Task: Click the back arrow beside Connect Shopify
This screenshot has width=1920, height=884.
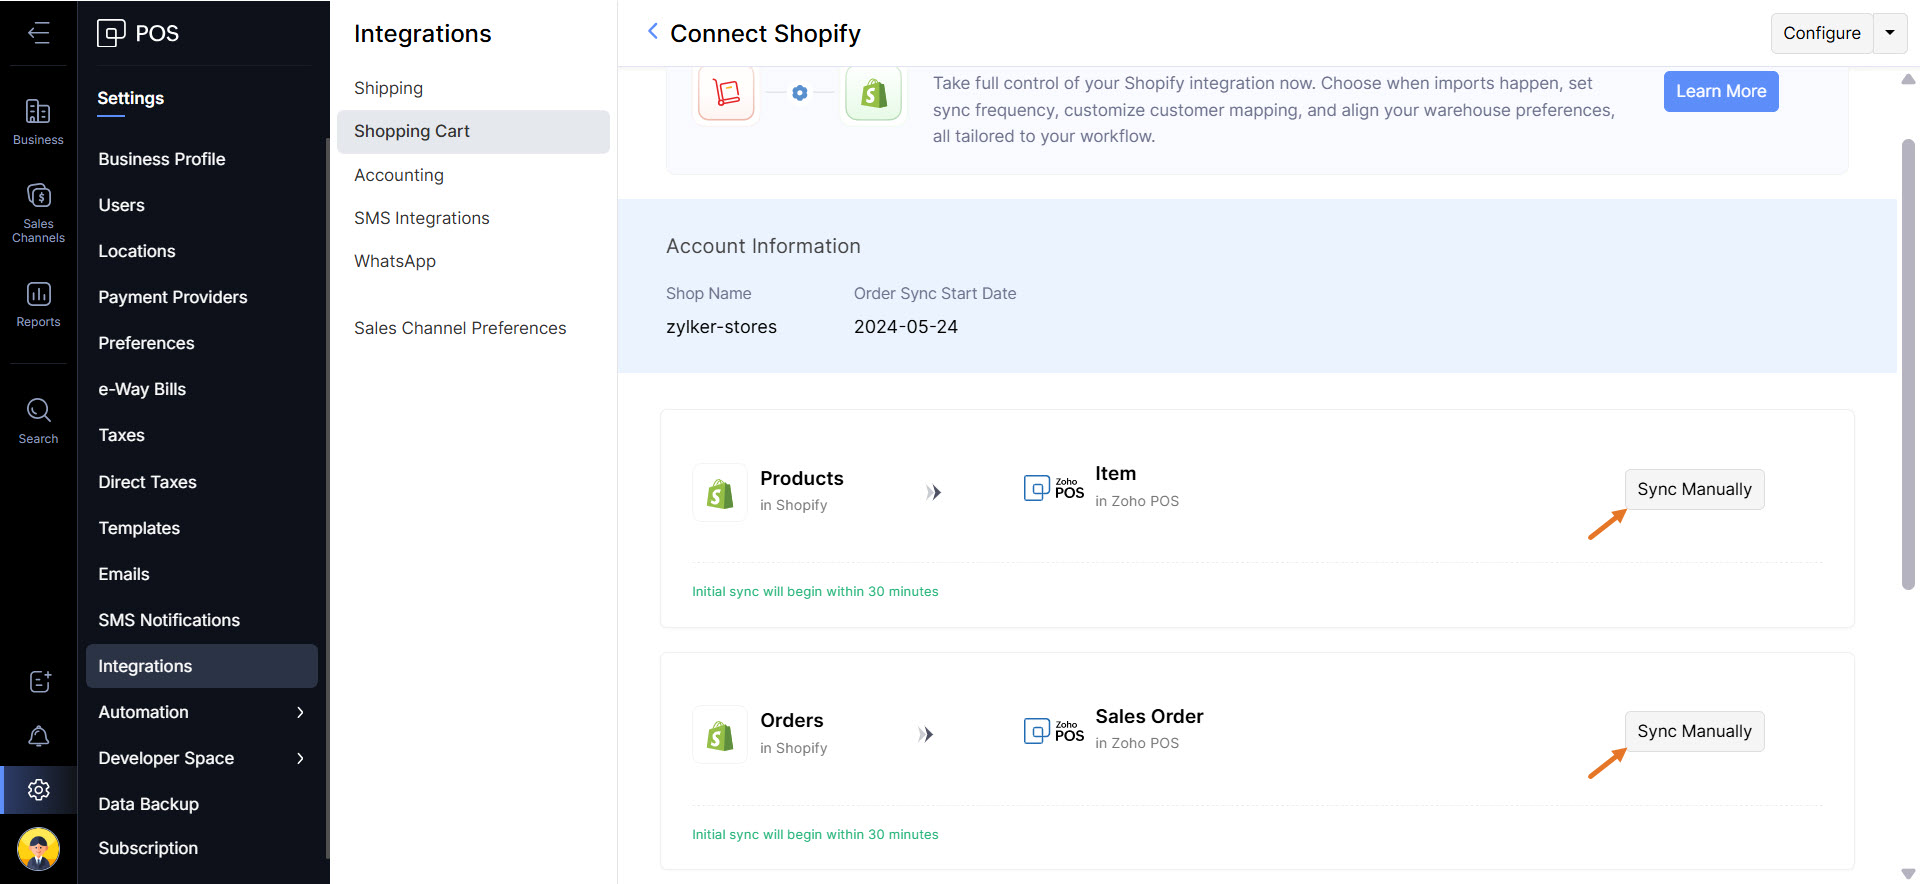Action: coord(653,32)
